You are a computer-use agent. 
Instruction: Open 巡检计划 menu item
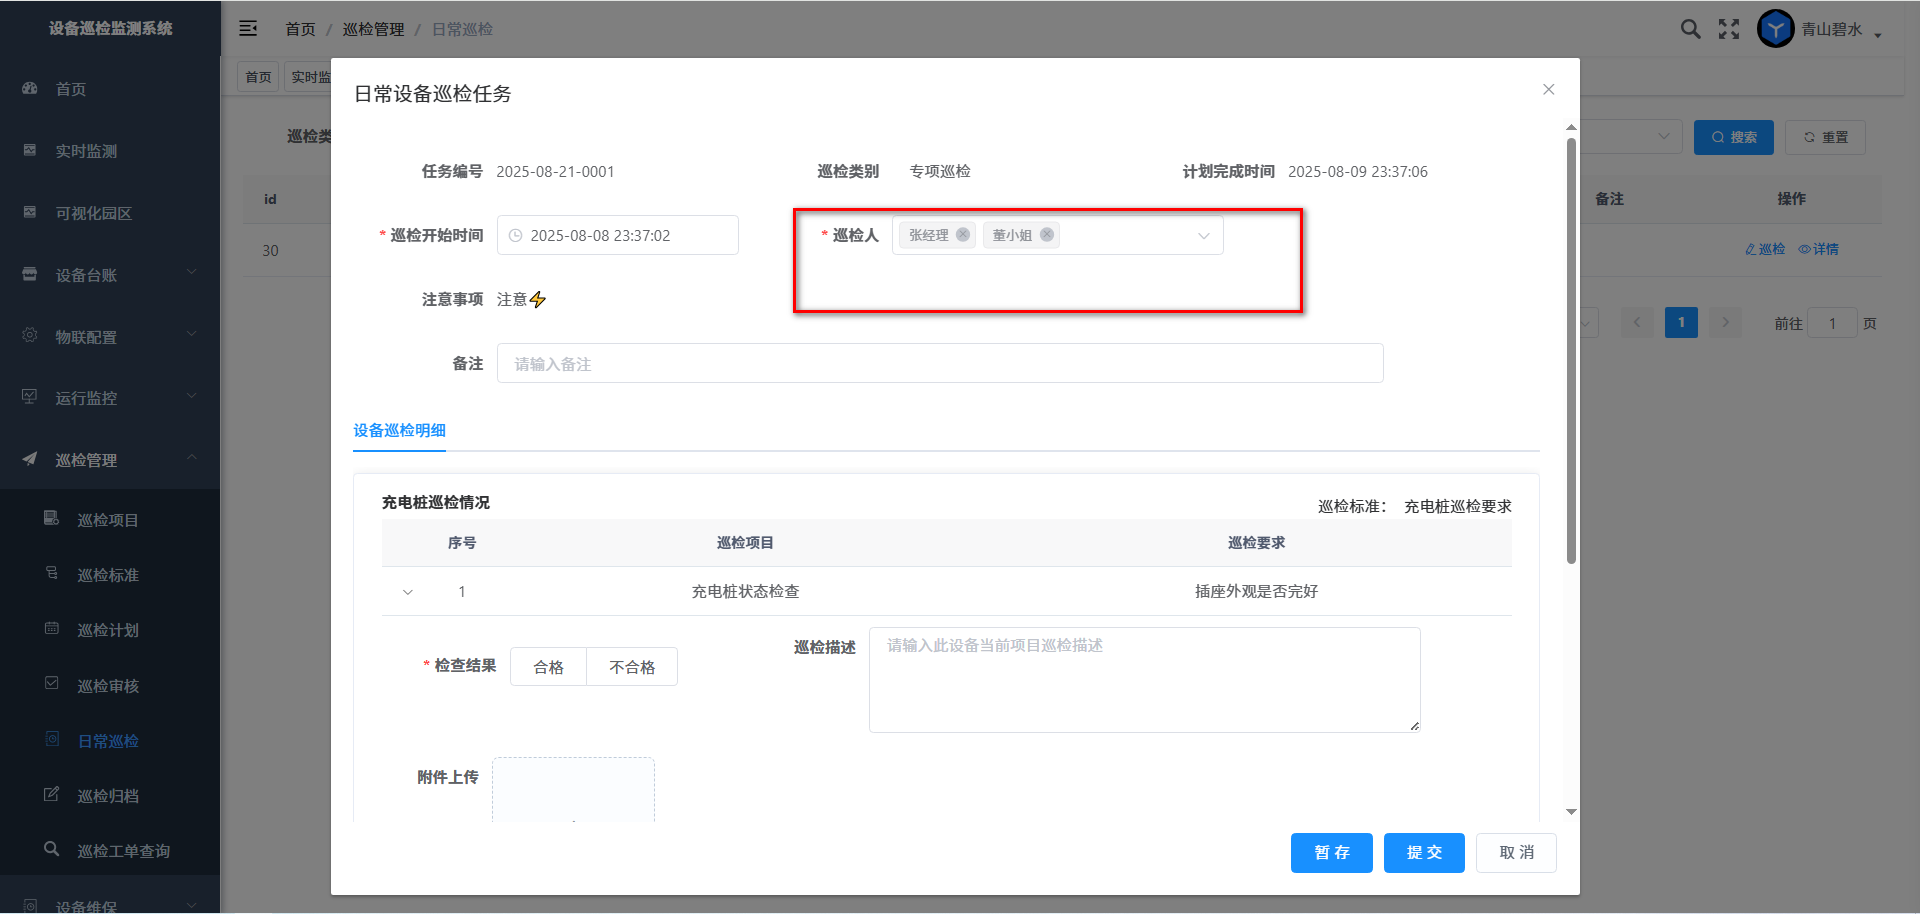[x=108, y=630]
